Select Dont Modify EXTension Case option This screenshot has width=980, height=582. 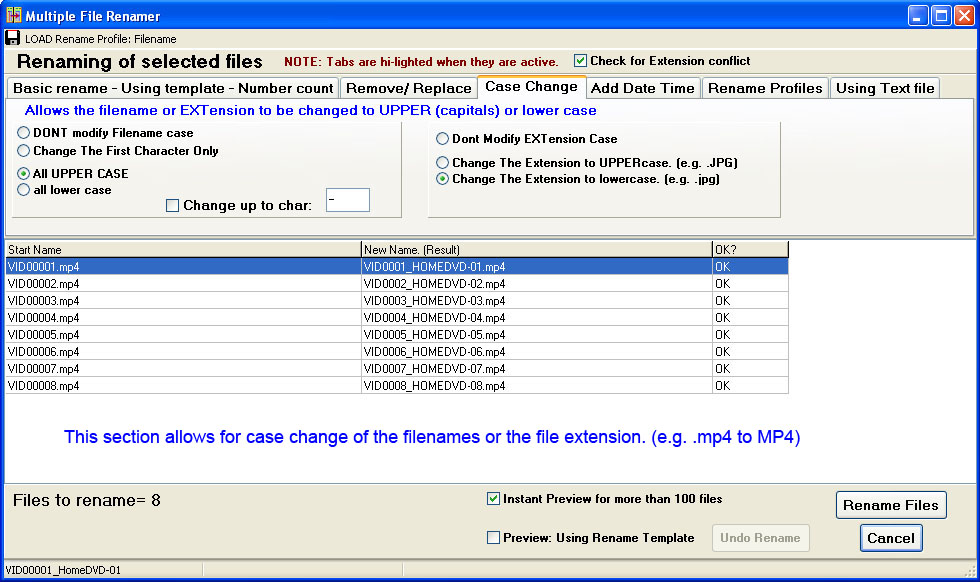(442, 139)
